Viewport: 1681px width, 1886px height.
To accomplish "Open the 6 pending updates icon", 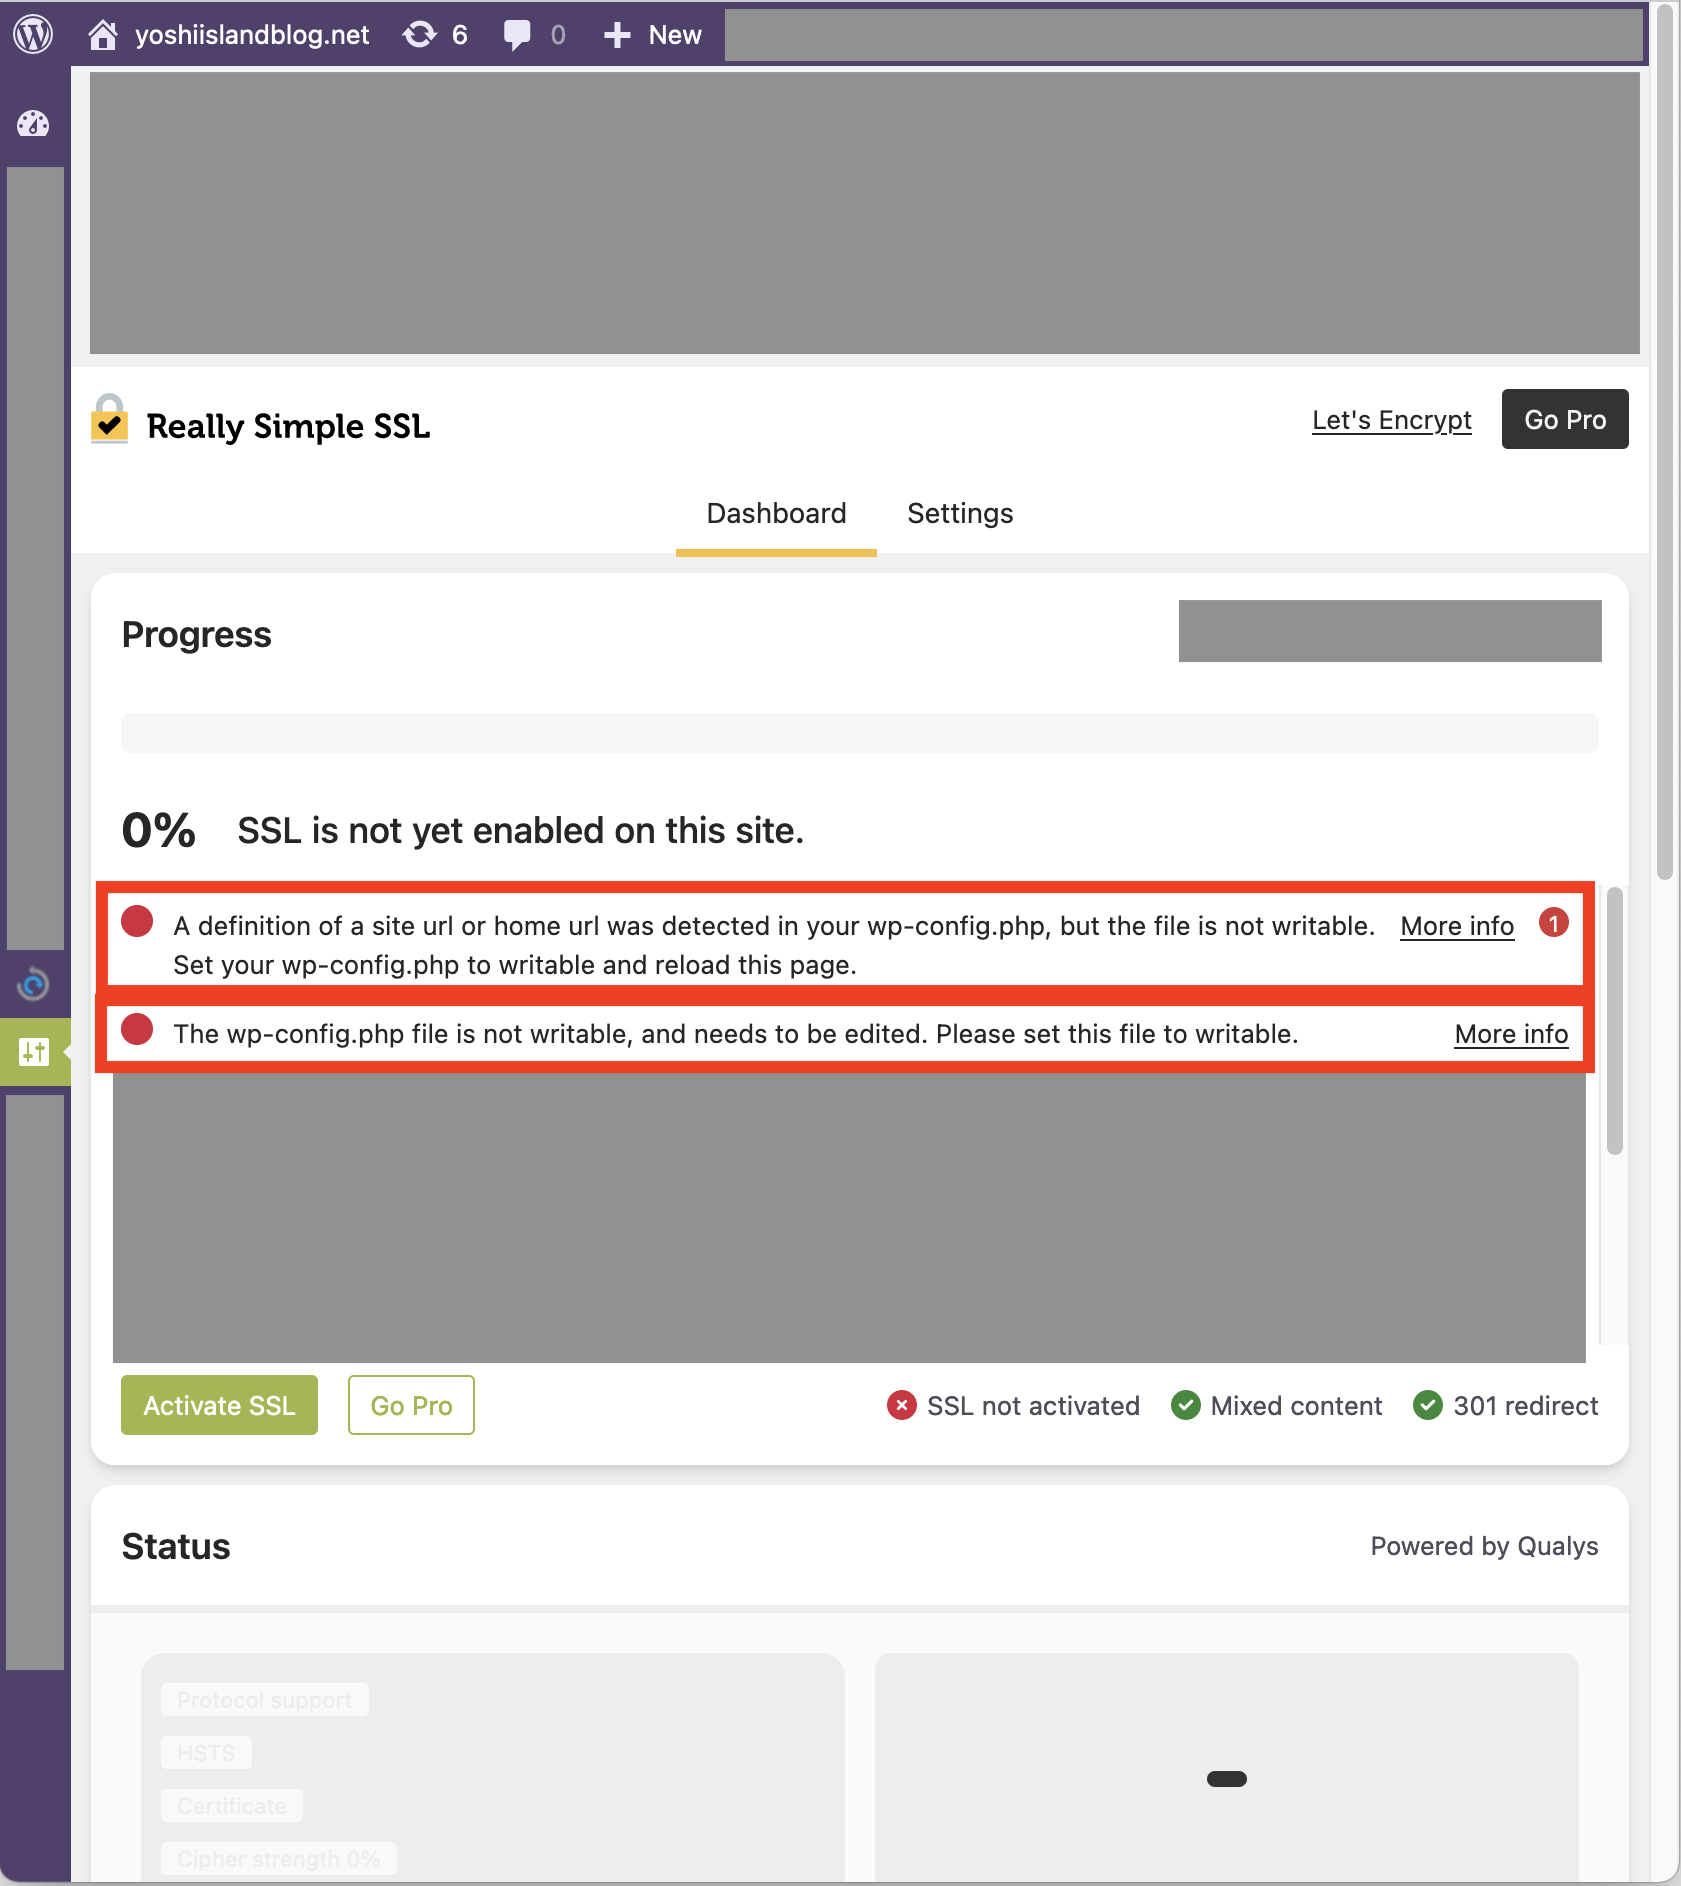I will pyautogui.click(x=420, y=35).
